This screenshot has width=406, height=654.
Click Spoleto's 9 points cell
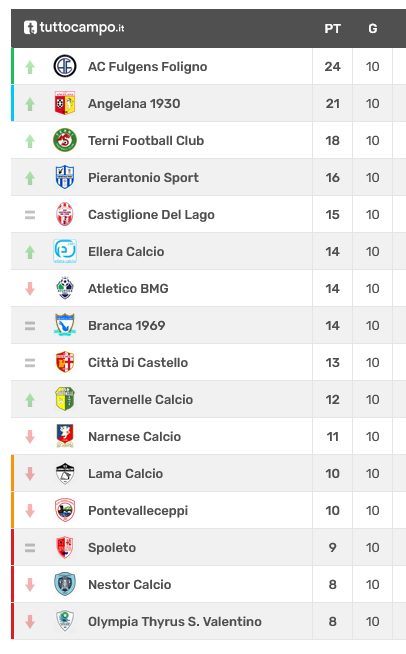(x=333, y=547)
